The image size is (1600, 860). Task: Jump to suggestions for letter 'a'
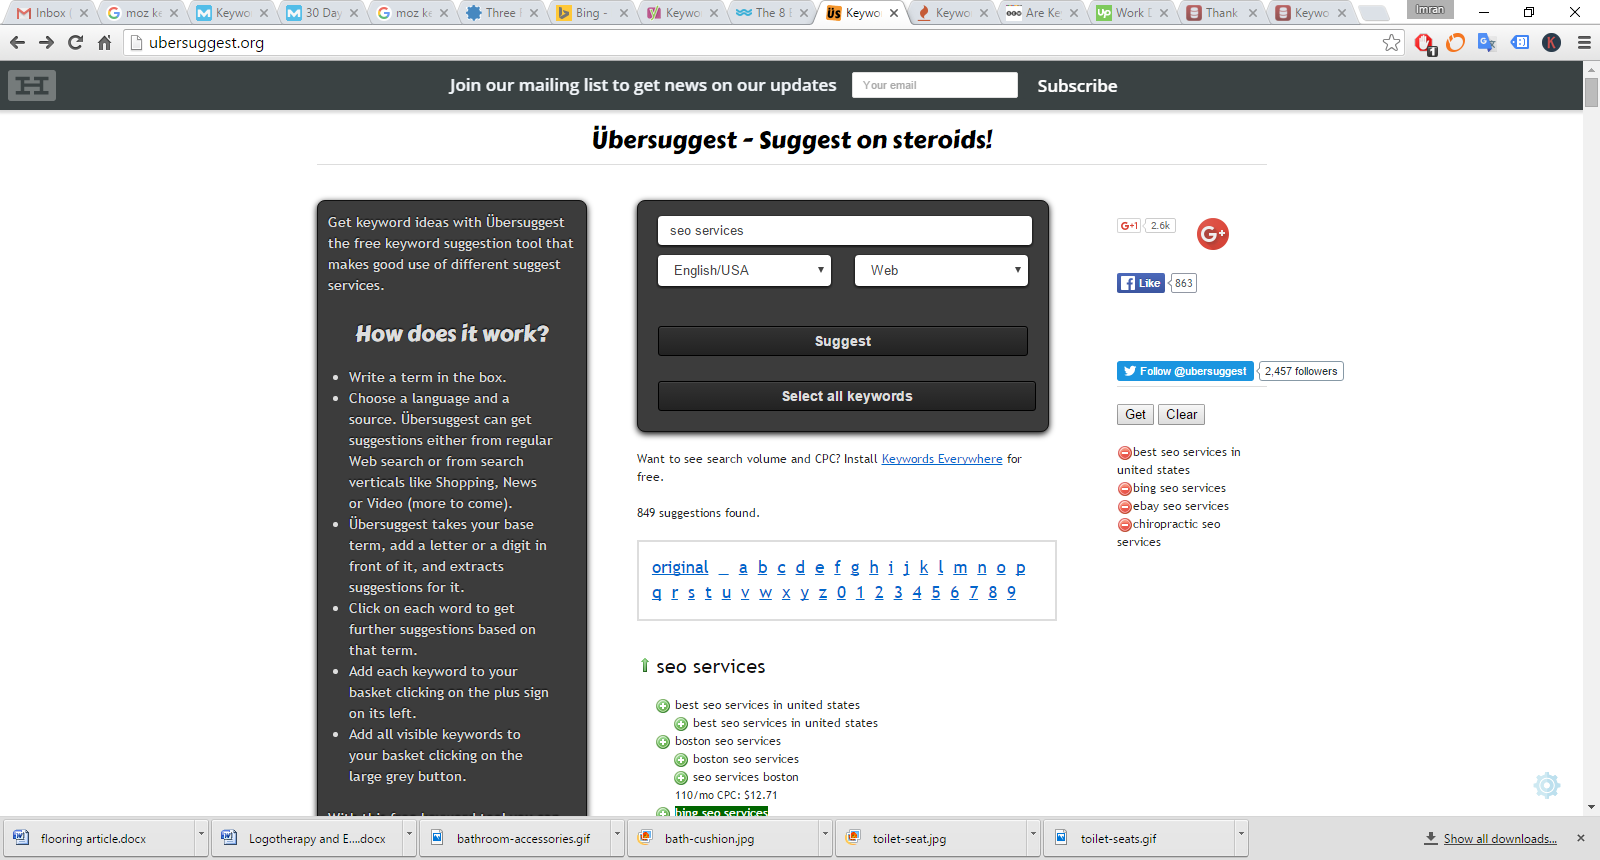[x=743, y=567]
